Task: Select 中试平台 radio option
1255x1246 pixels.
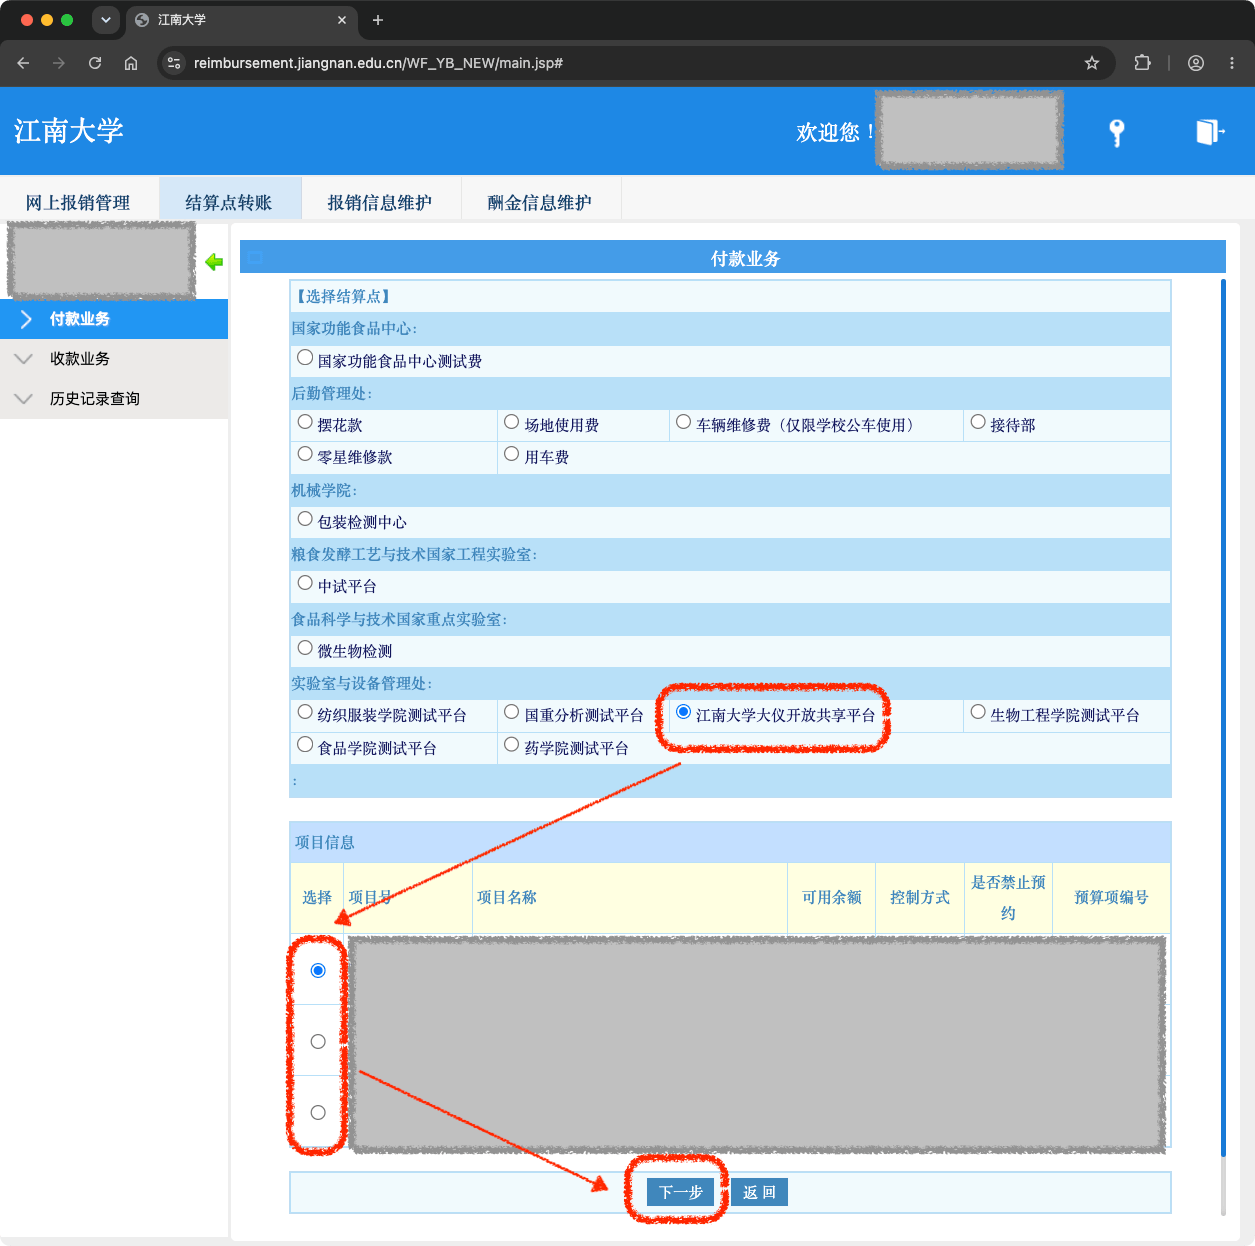Action: pyautogui.click(x=305, y=583)
